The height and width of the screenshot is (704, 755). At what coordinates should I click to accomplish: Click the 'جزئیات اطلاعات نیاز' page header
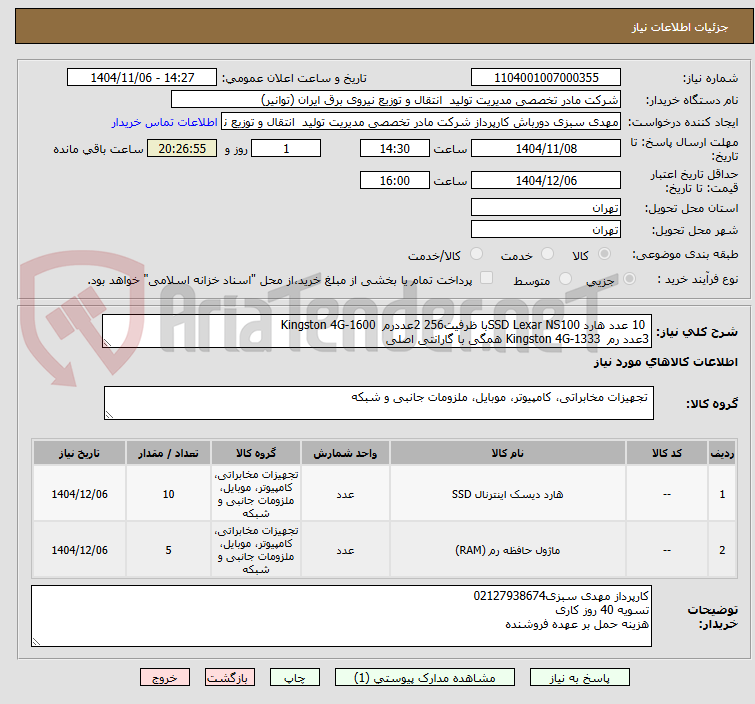680,27
